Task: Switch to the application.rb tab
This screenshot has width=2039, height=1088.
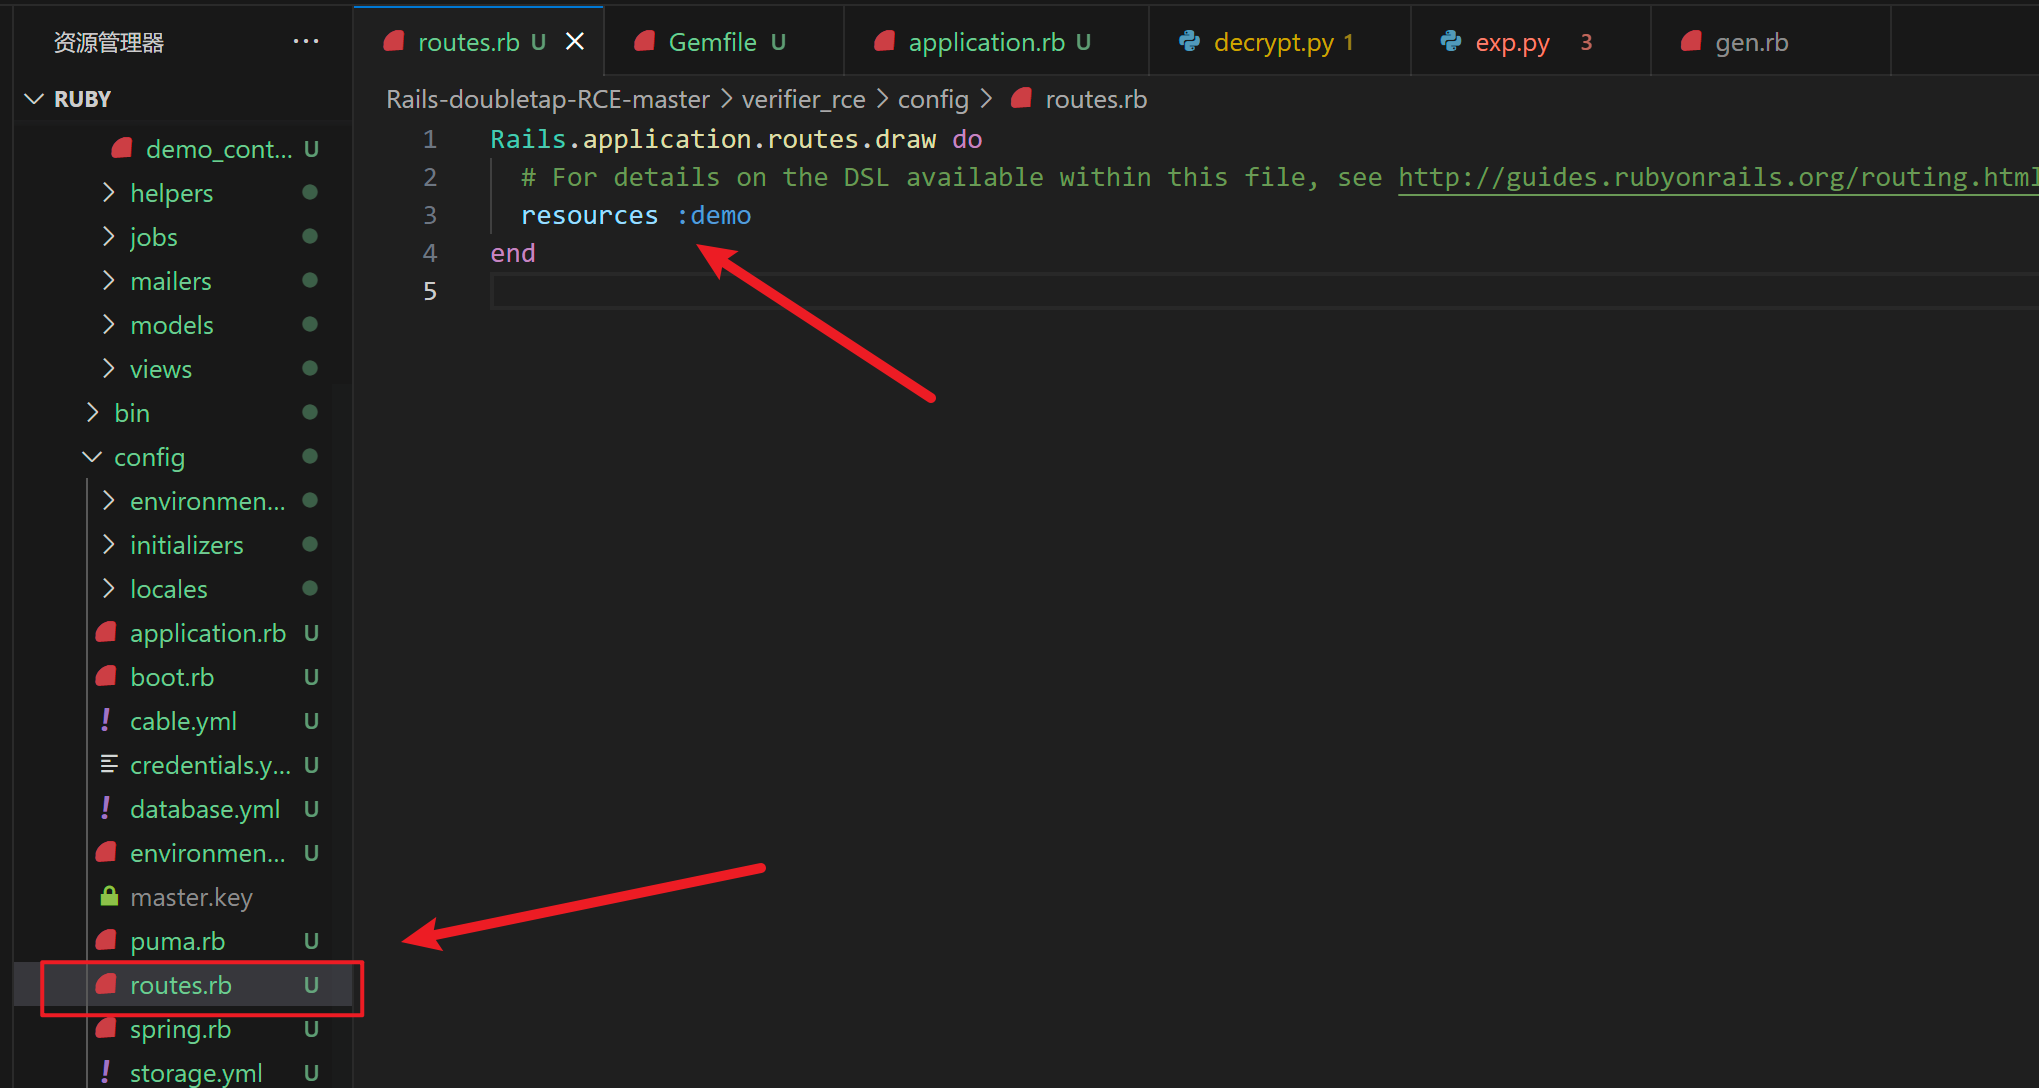Action: click(x=985, y=42)
